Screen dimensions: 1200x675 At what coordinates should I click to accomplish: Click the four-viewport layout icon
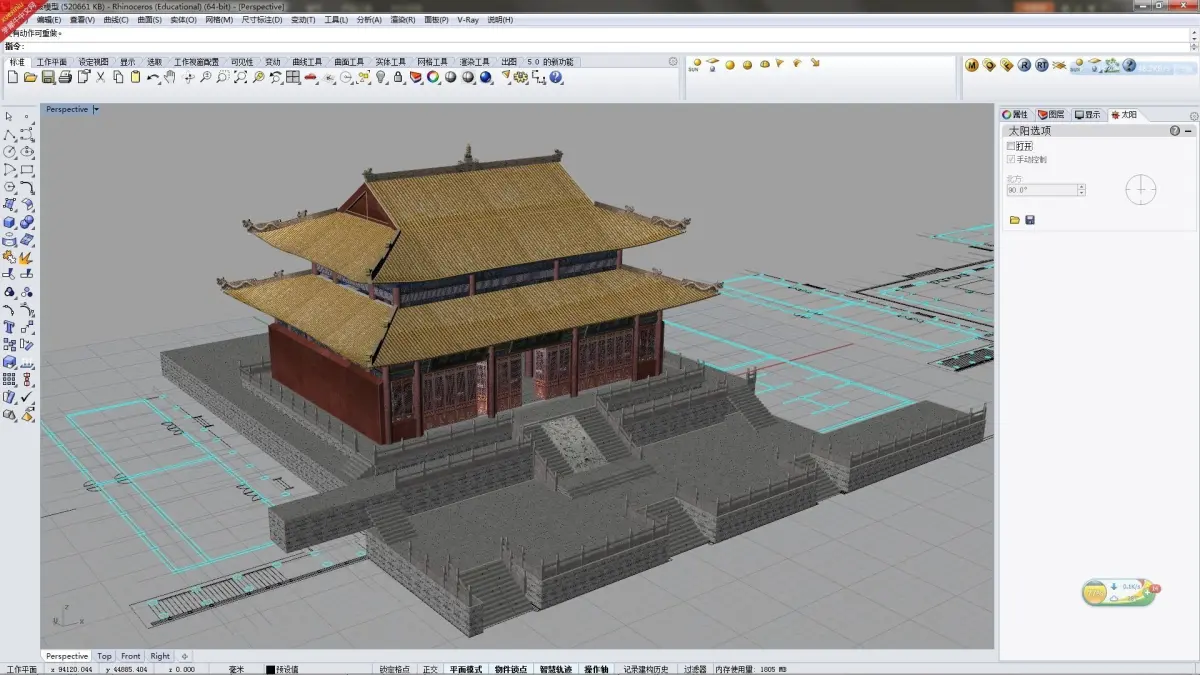[x=293, y=77]
